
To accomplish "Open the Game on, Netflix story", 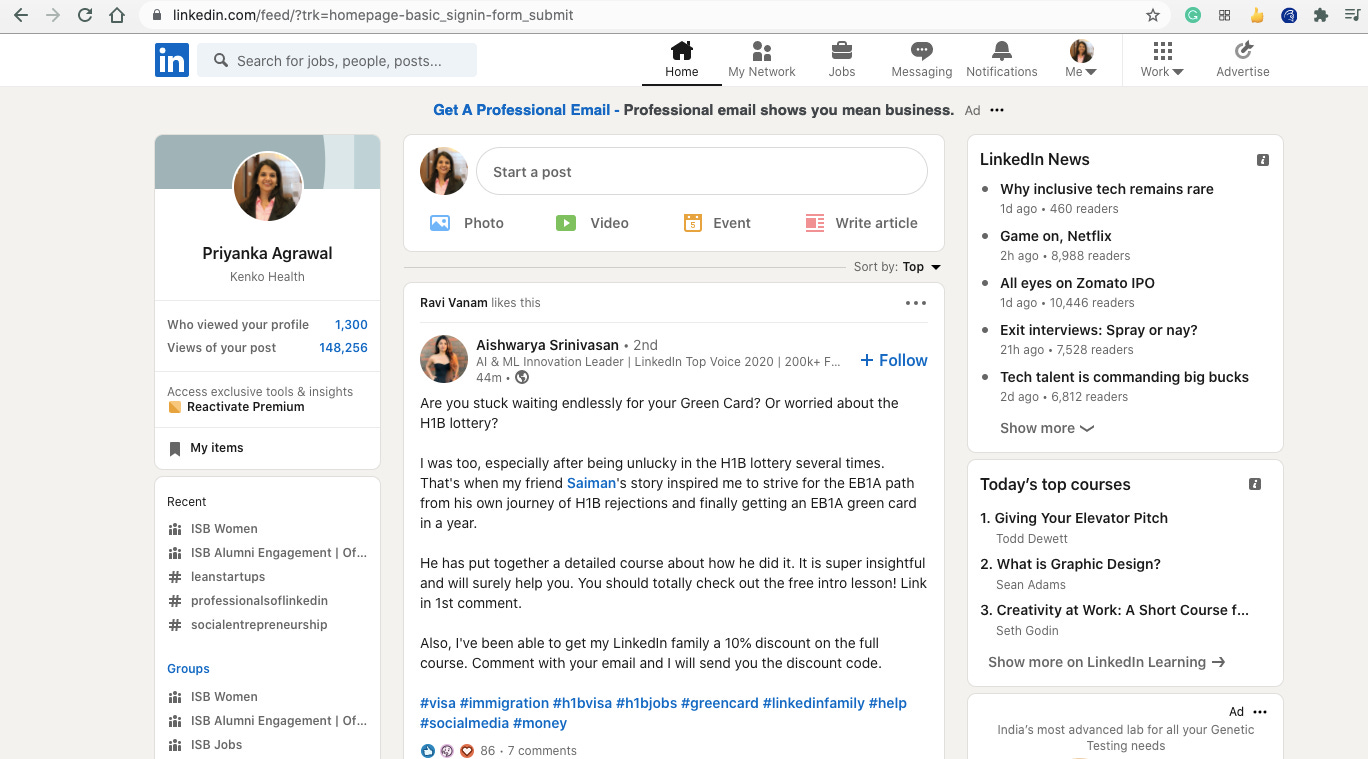I will pyautogui.click(x=1056, y=236).
